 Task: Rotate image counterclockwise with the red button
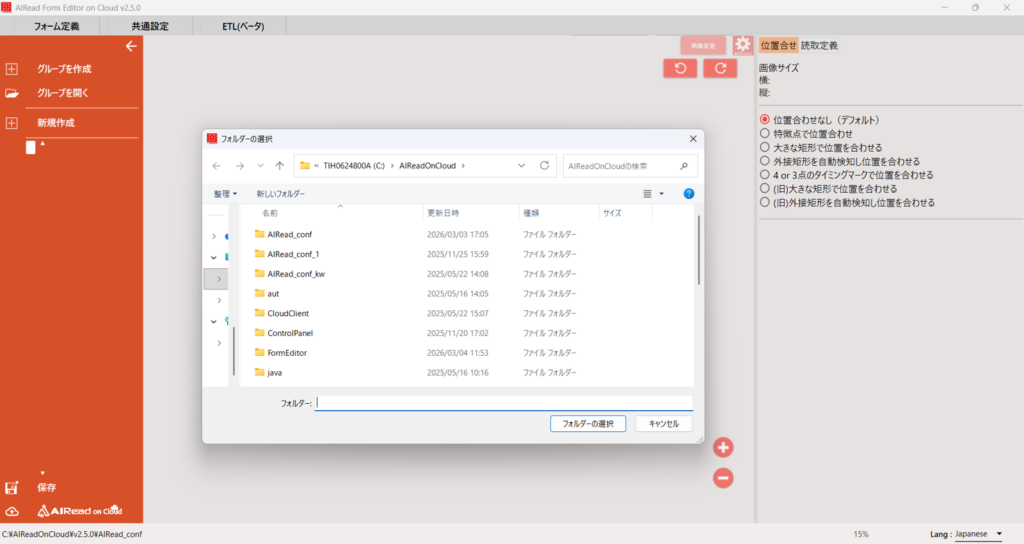680,68
